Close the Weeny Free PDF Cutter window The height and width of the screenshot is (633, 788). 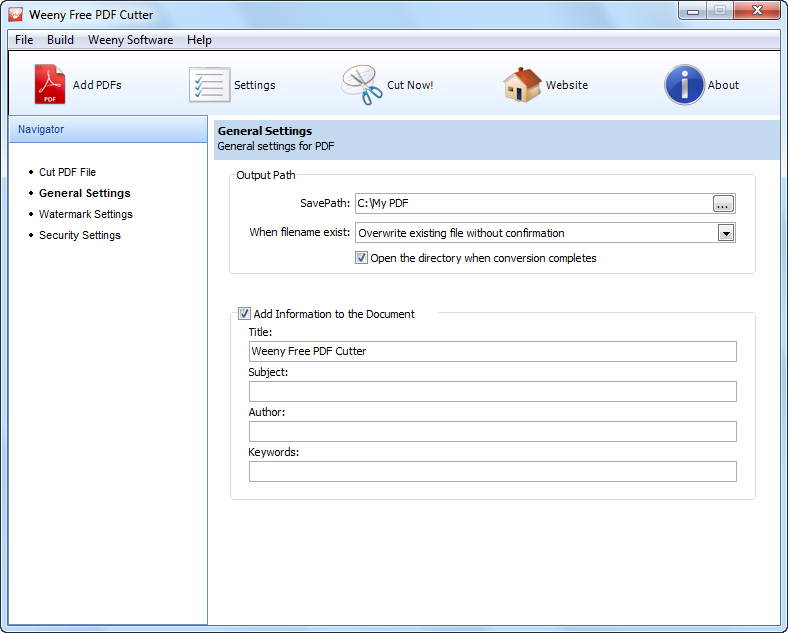coord(757,11)
